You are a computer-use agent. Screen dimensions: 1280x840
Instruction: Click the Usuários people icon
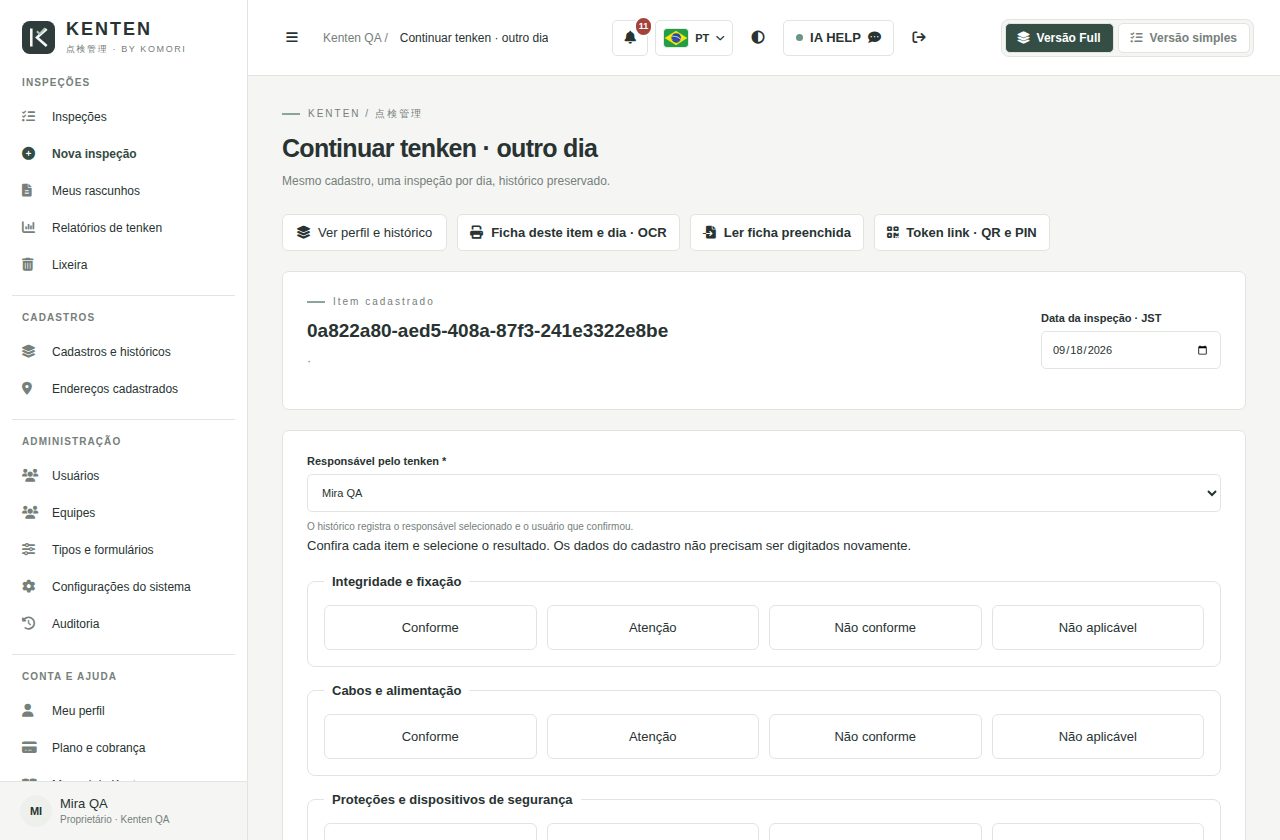(29, 476)
